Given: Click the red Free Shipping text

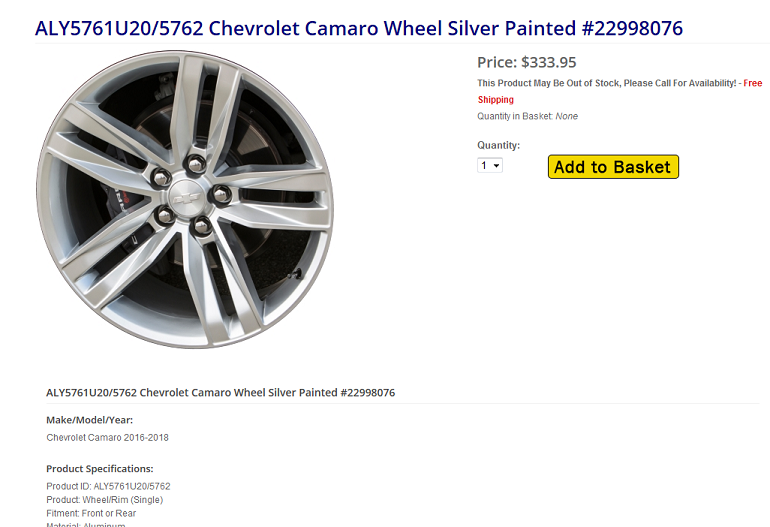Looking at the screenshot, I should pos(496,100).
